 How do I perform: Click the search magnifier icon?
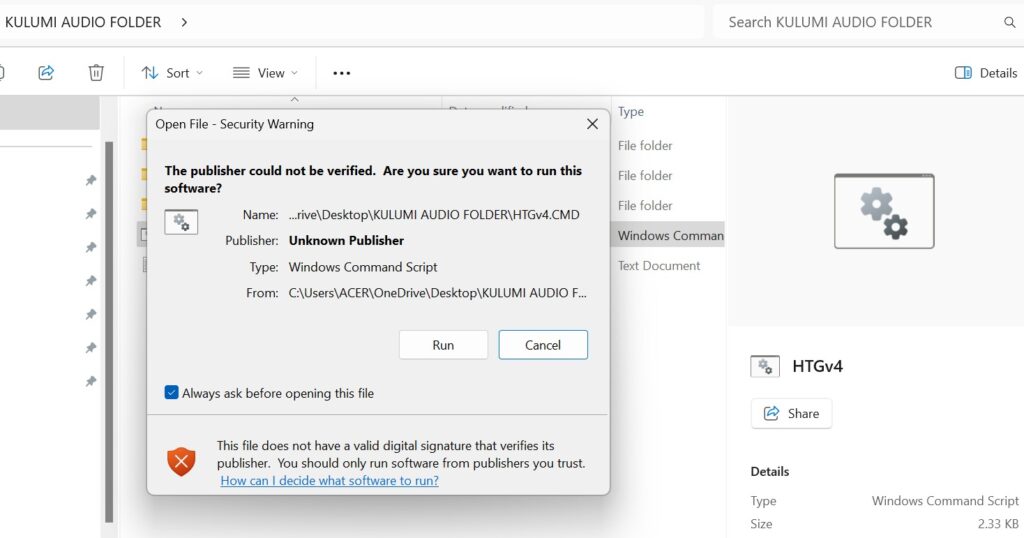1010,22
